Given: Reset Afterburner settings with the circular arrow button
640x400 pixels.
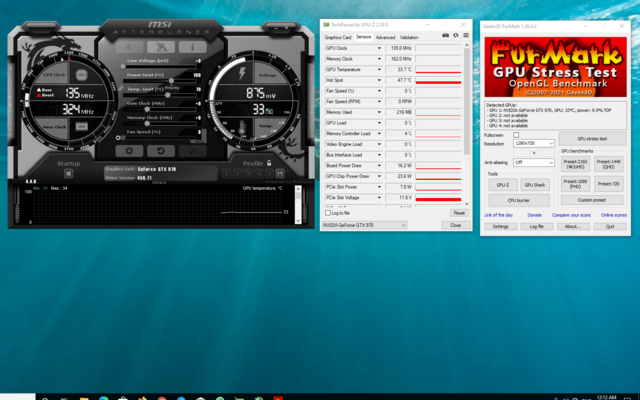Looking at the screenshot, I should 161,151.
